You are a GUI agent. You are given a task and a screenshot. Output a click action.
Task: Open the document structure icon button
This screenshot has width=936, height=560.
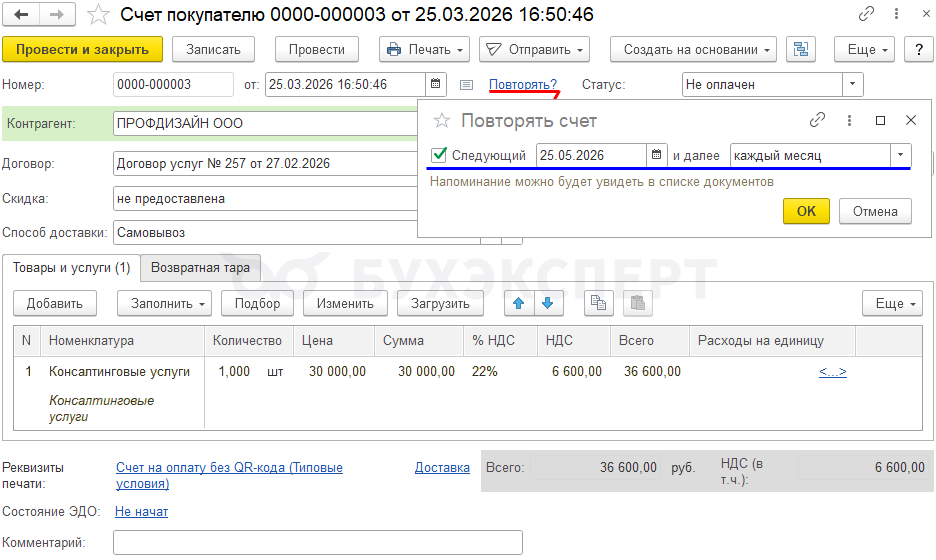[800, 49]
